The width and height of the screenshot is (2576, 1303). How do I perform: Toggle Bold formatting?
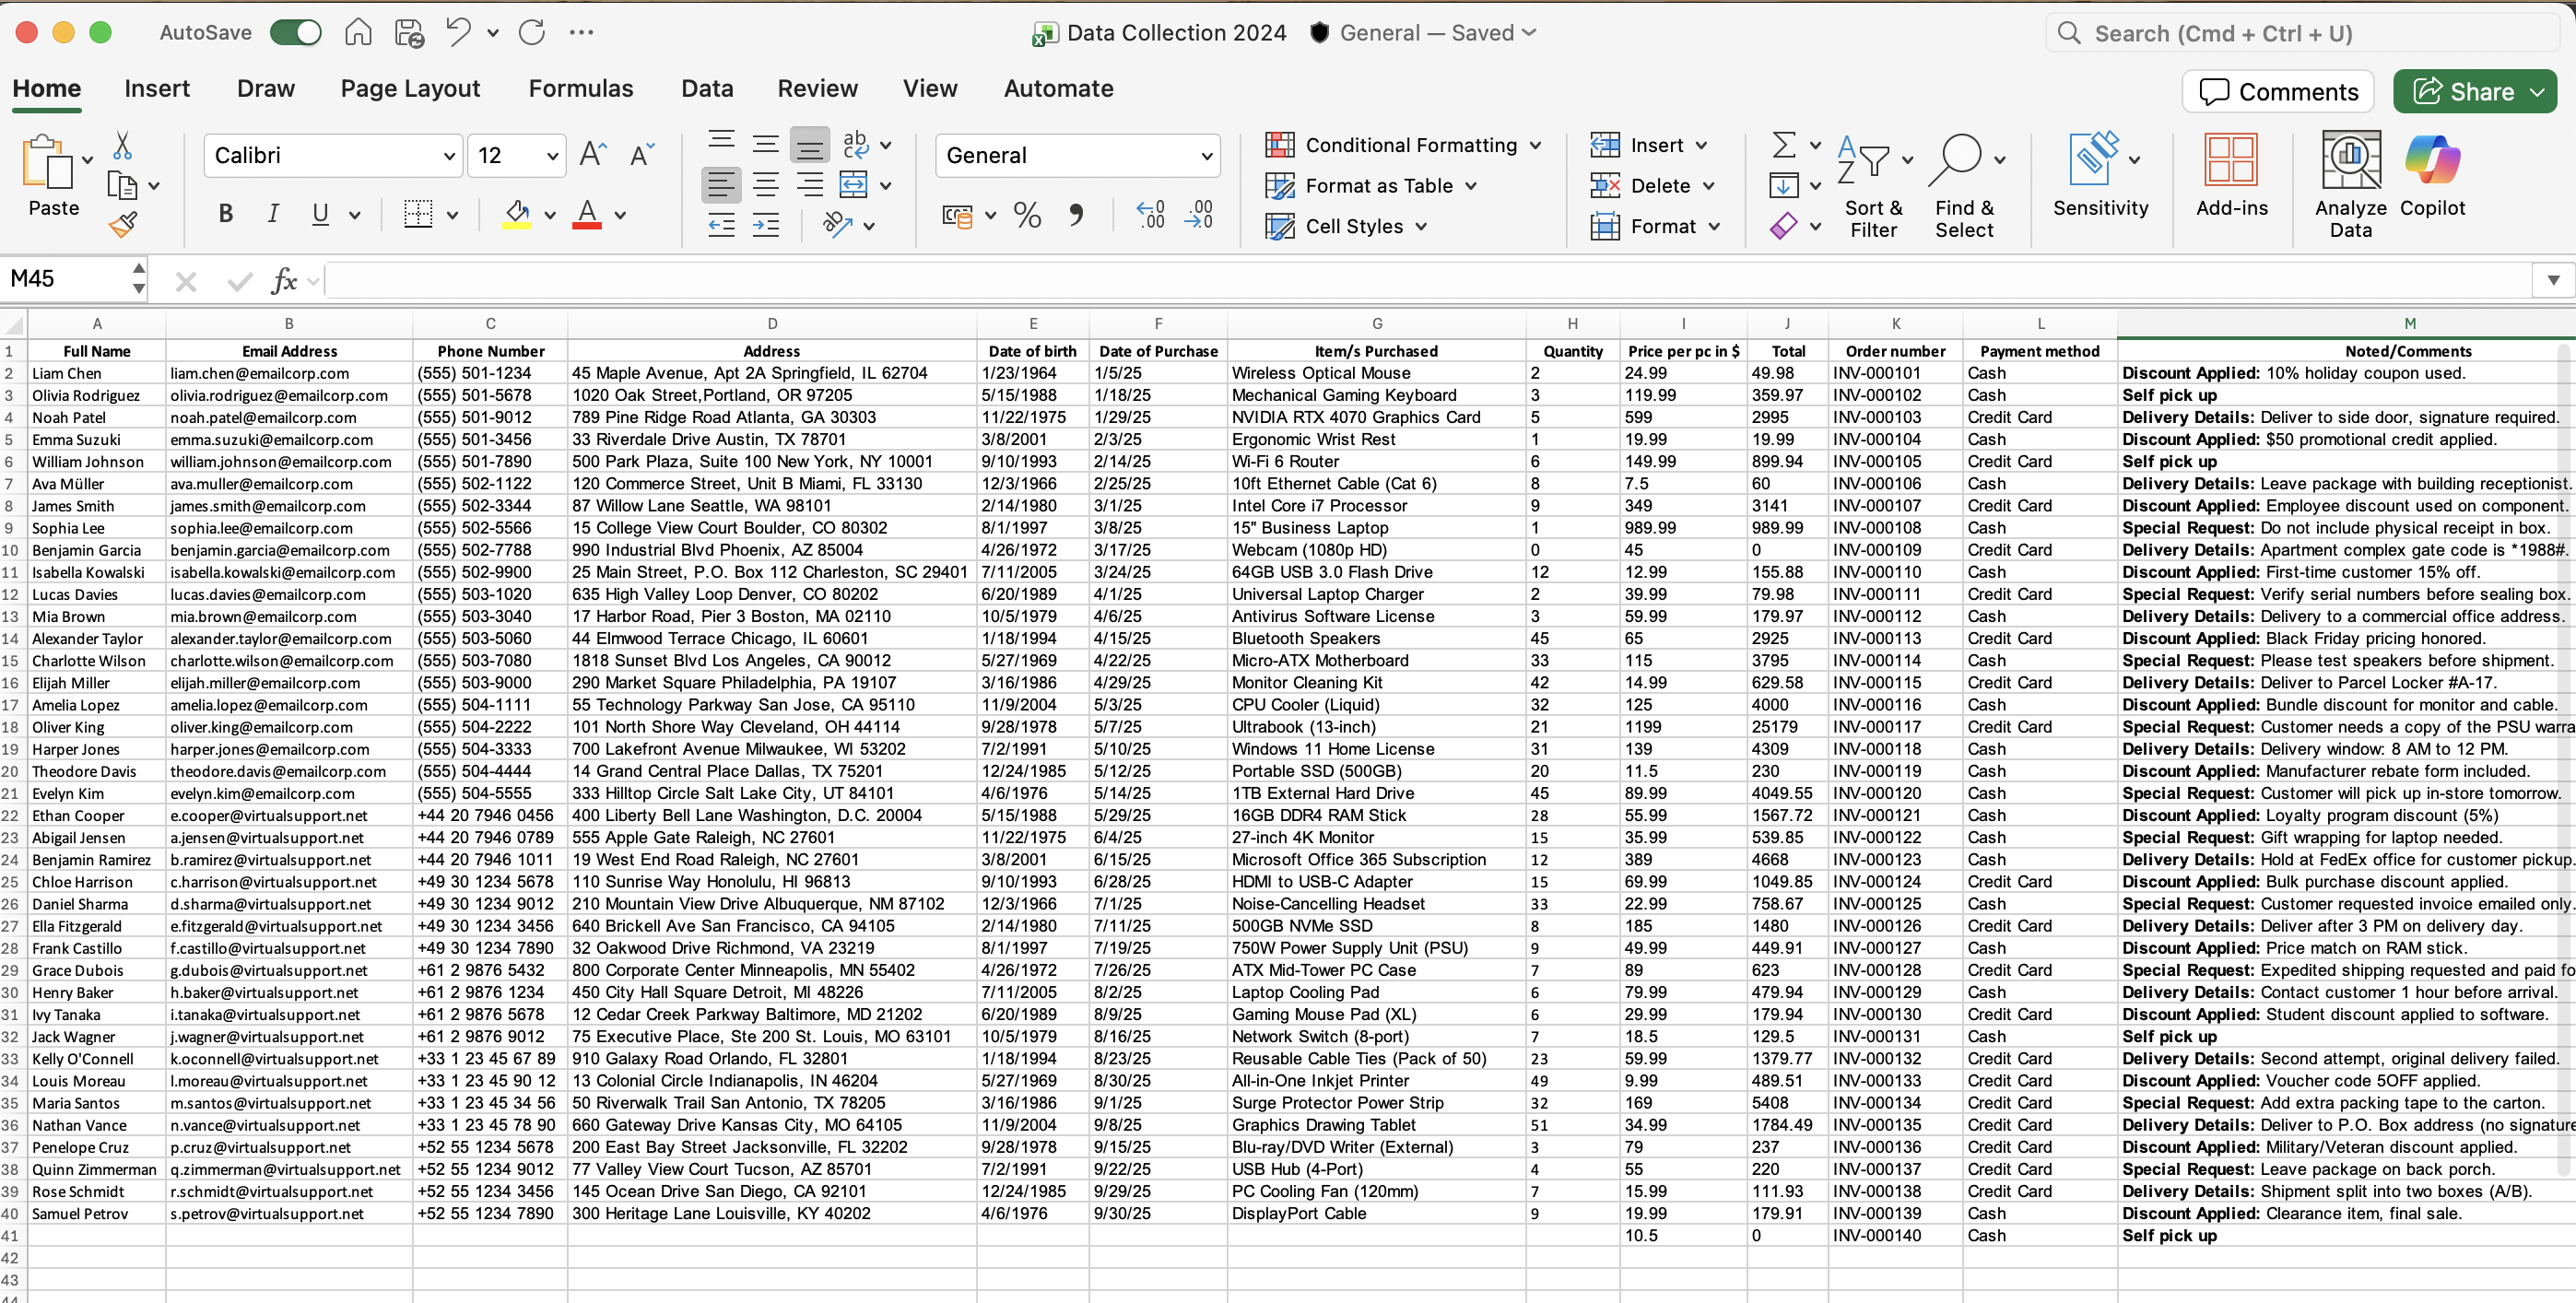point(226,214)
